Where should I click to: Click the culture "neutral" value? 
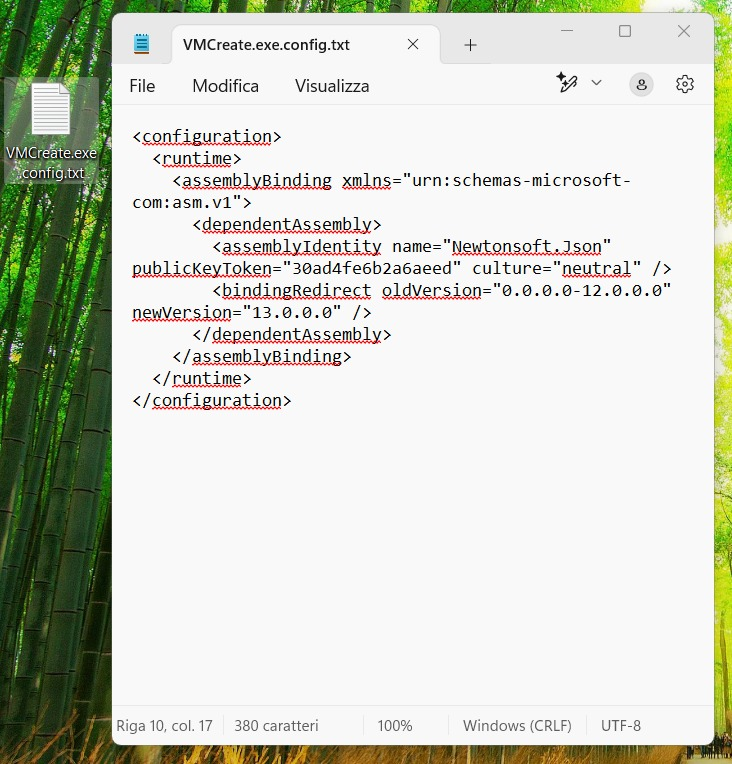597,268
